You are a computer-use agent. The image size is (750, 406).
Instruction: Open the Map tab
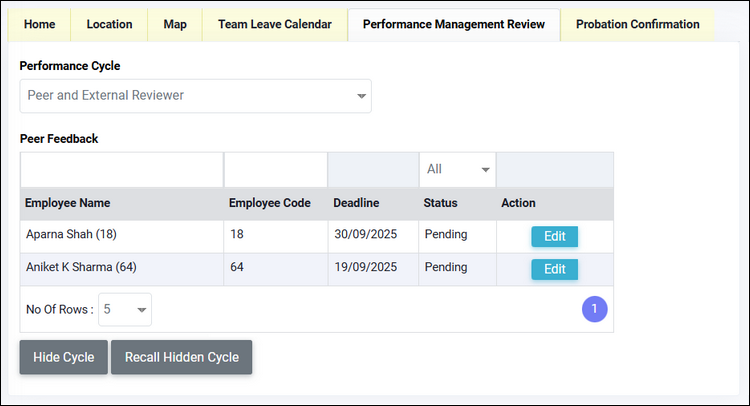click(x=174, y=24)
